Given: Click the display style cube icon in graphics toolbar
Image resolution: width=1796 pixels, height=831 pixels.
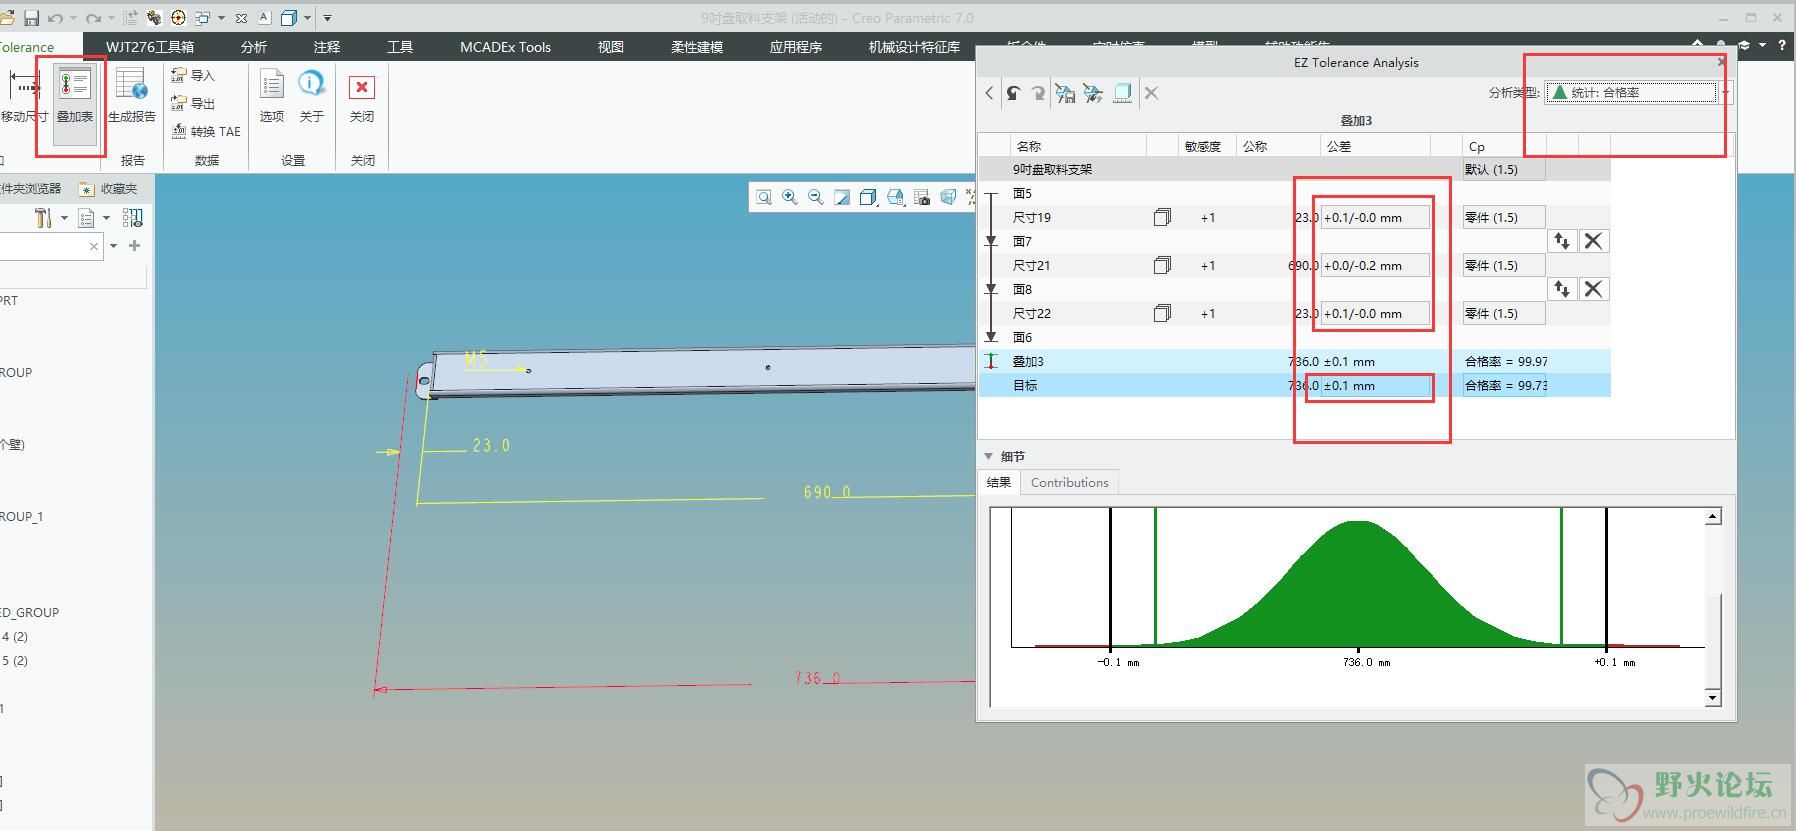Looking at the screenshot, I should coord(868,197).
